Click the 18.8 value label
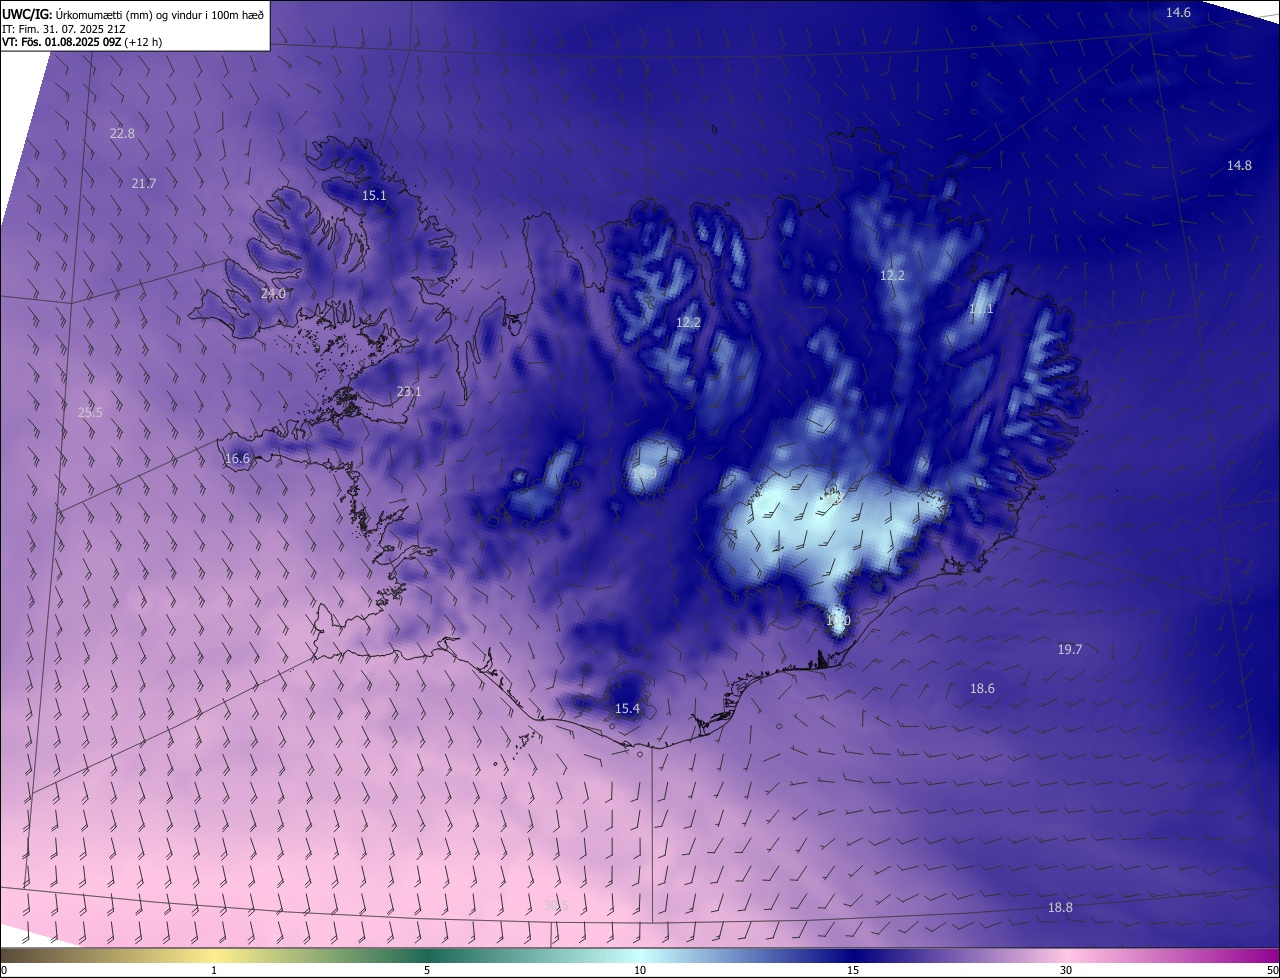1280x978 pixels. point(1060,907)
